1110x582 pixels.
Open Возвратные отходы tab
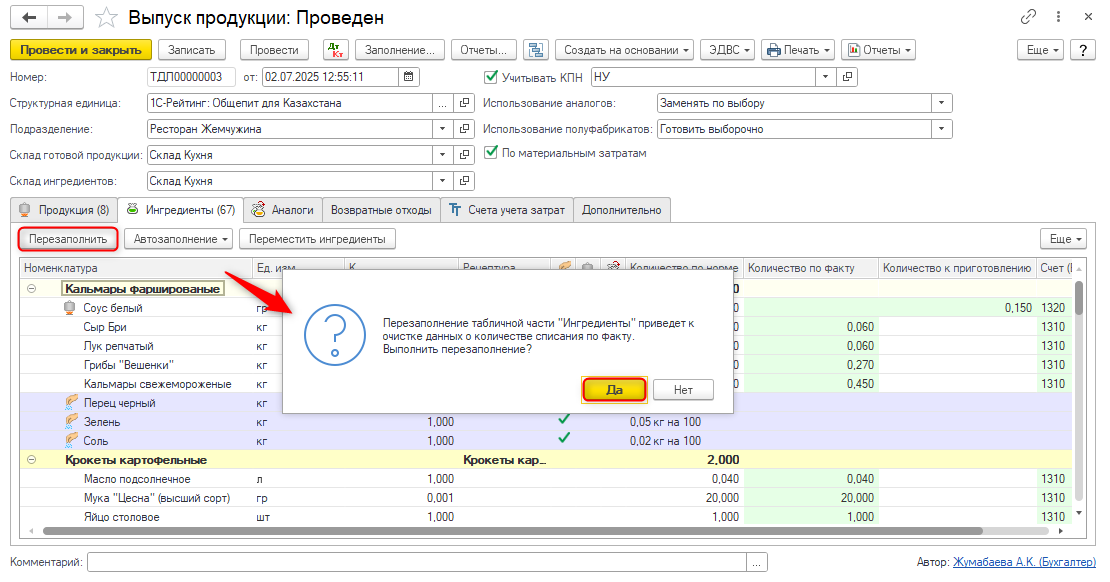tap(381, 210)
